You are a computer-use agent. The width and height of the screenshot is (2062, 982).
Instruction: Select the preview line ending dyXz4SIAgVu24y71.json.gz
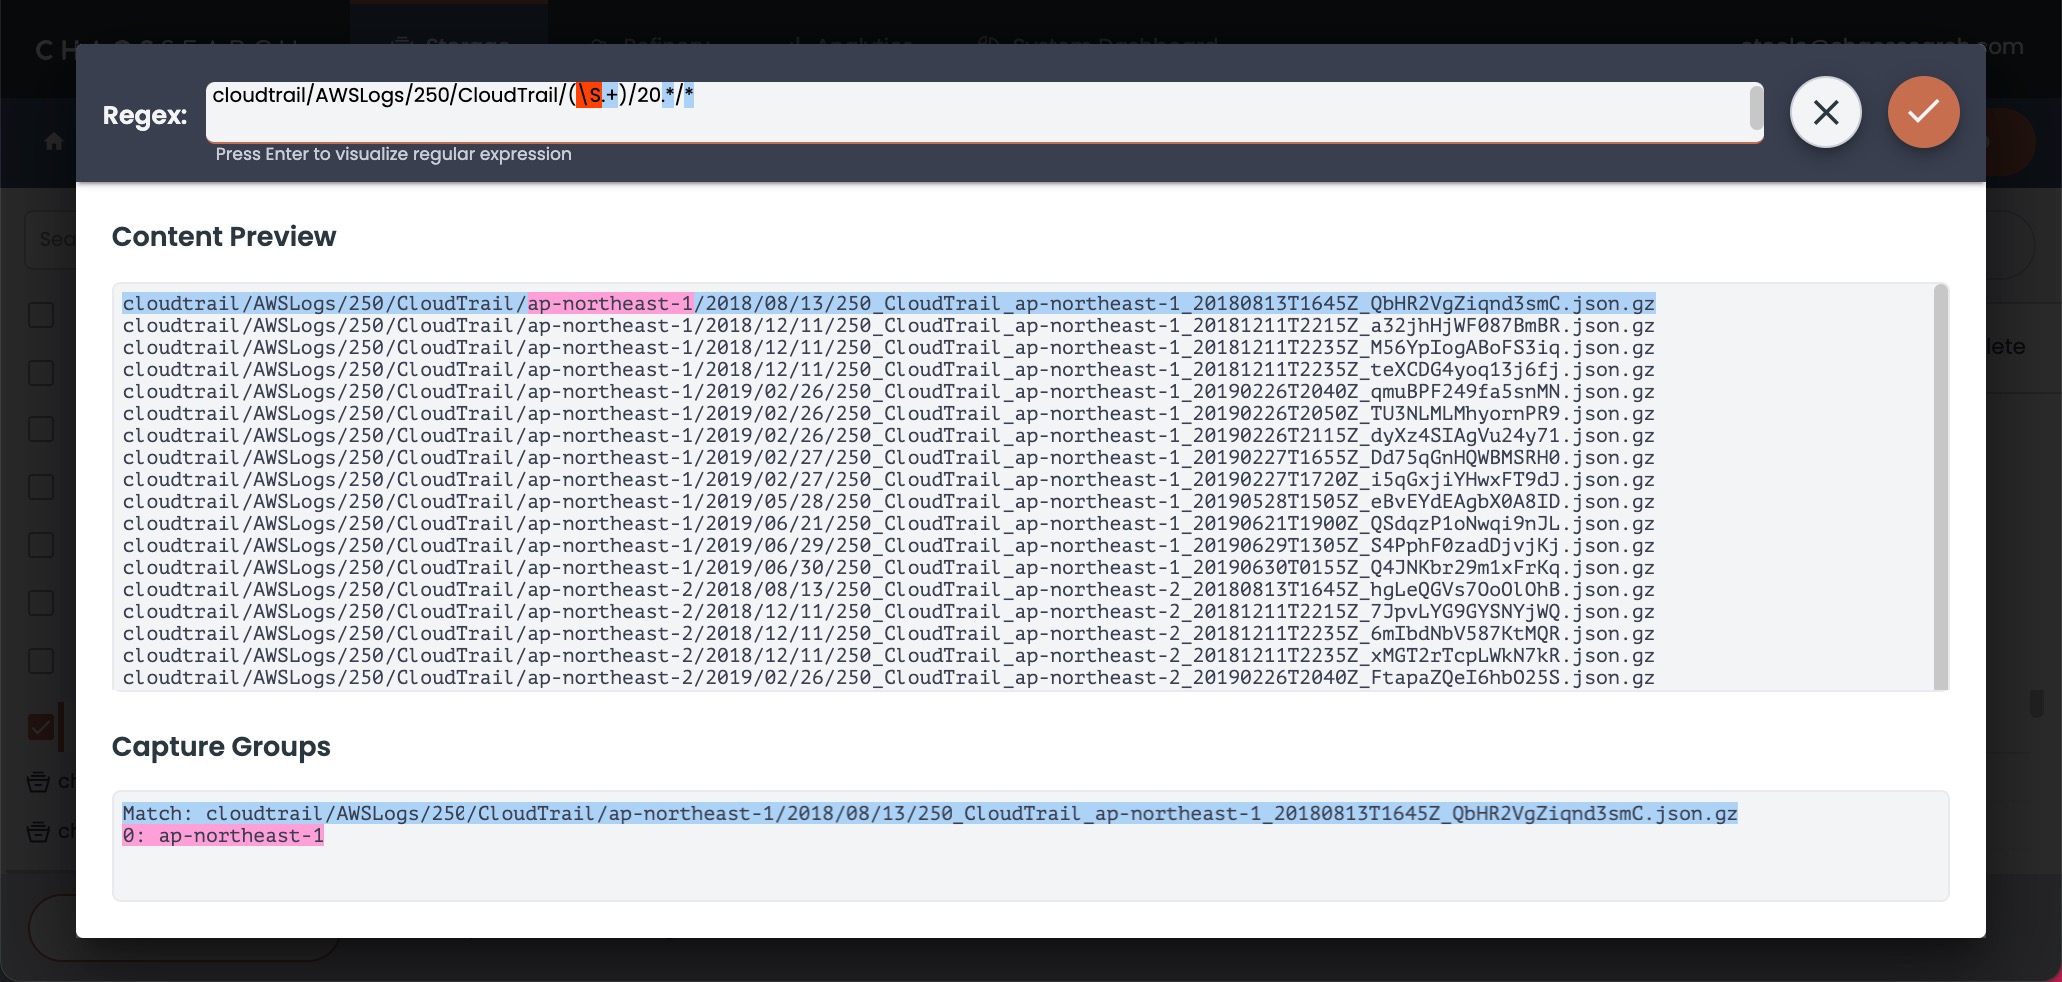coord(889,435)
